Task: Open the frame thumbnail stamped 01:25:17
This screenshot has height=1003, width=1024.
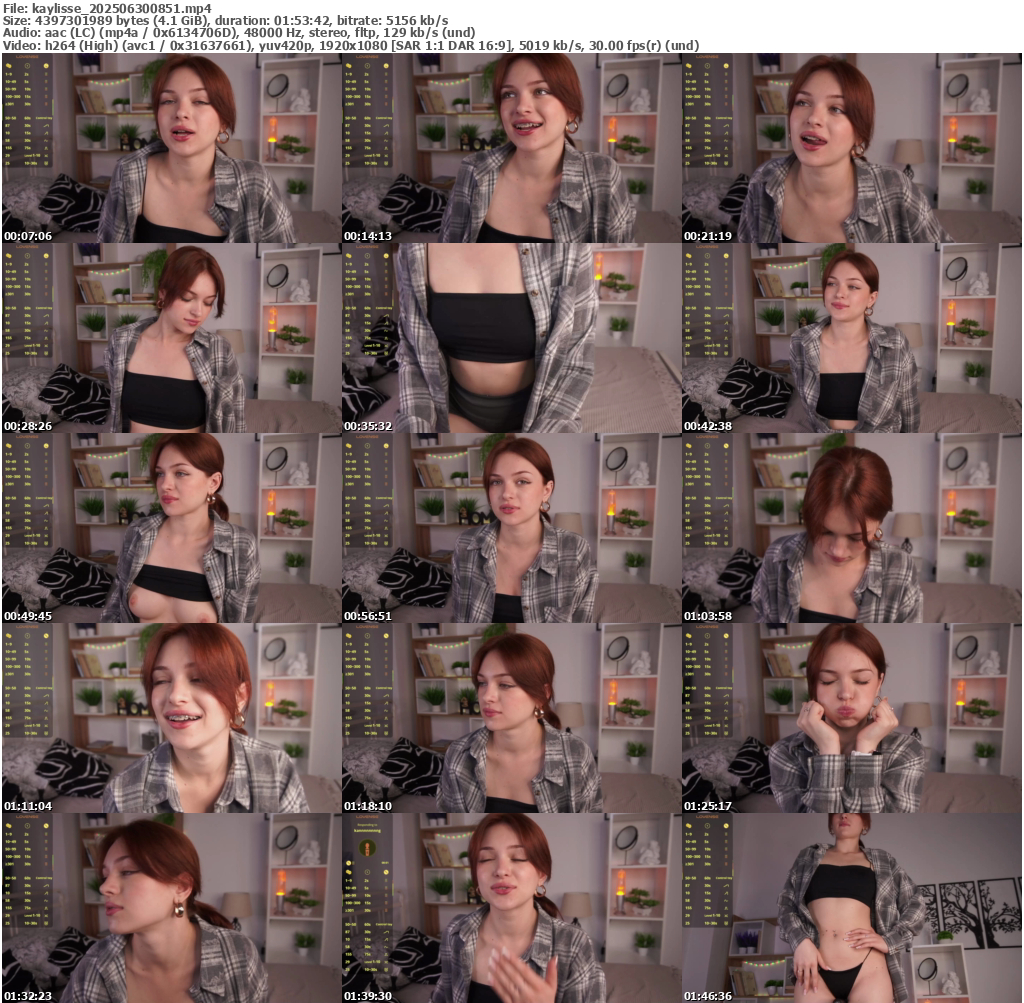Action: pos(852,718)
